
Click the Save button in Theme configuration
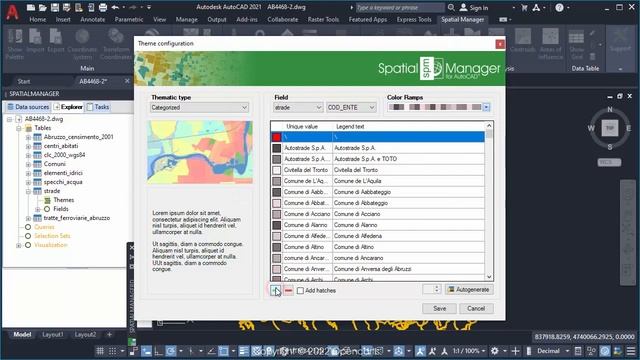(439, 308)
